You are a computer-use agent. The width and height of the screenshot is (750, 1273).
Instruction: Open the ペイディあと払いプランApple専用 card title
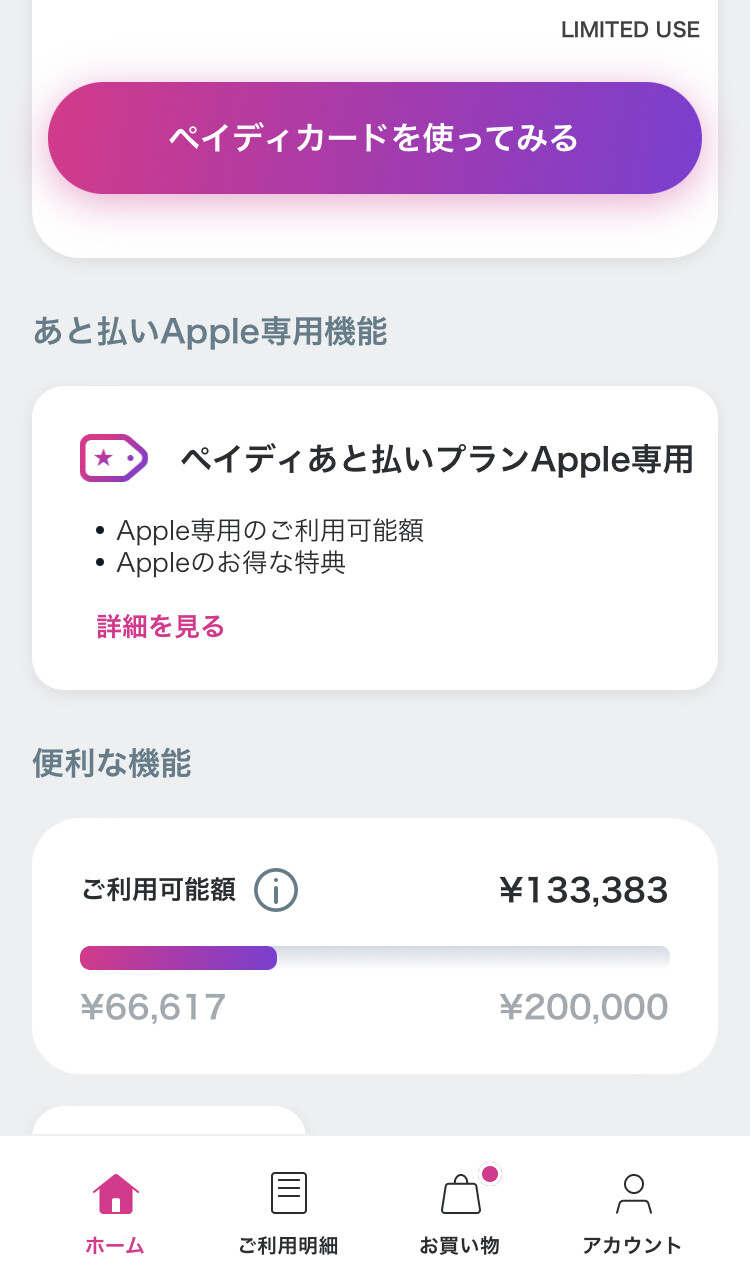tap(436, 459)
